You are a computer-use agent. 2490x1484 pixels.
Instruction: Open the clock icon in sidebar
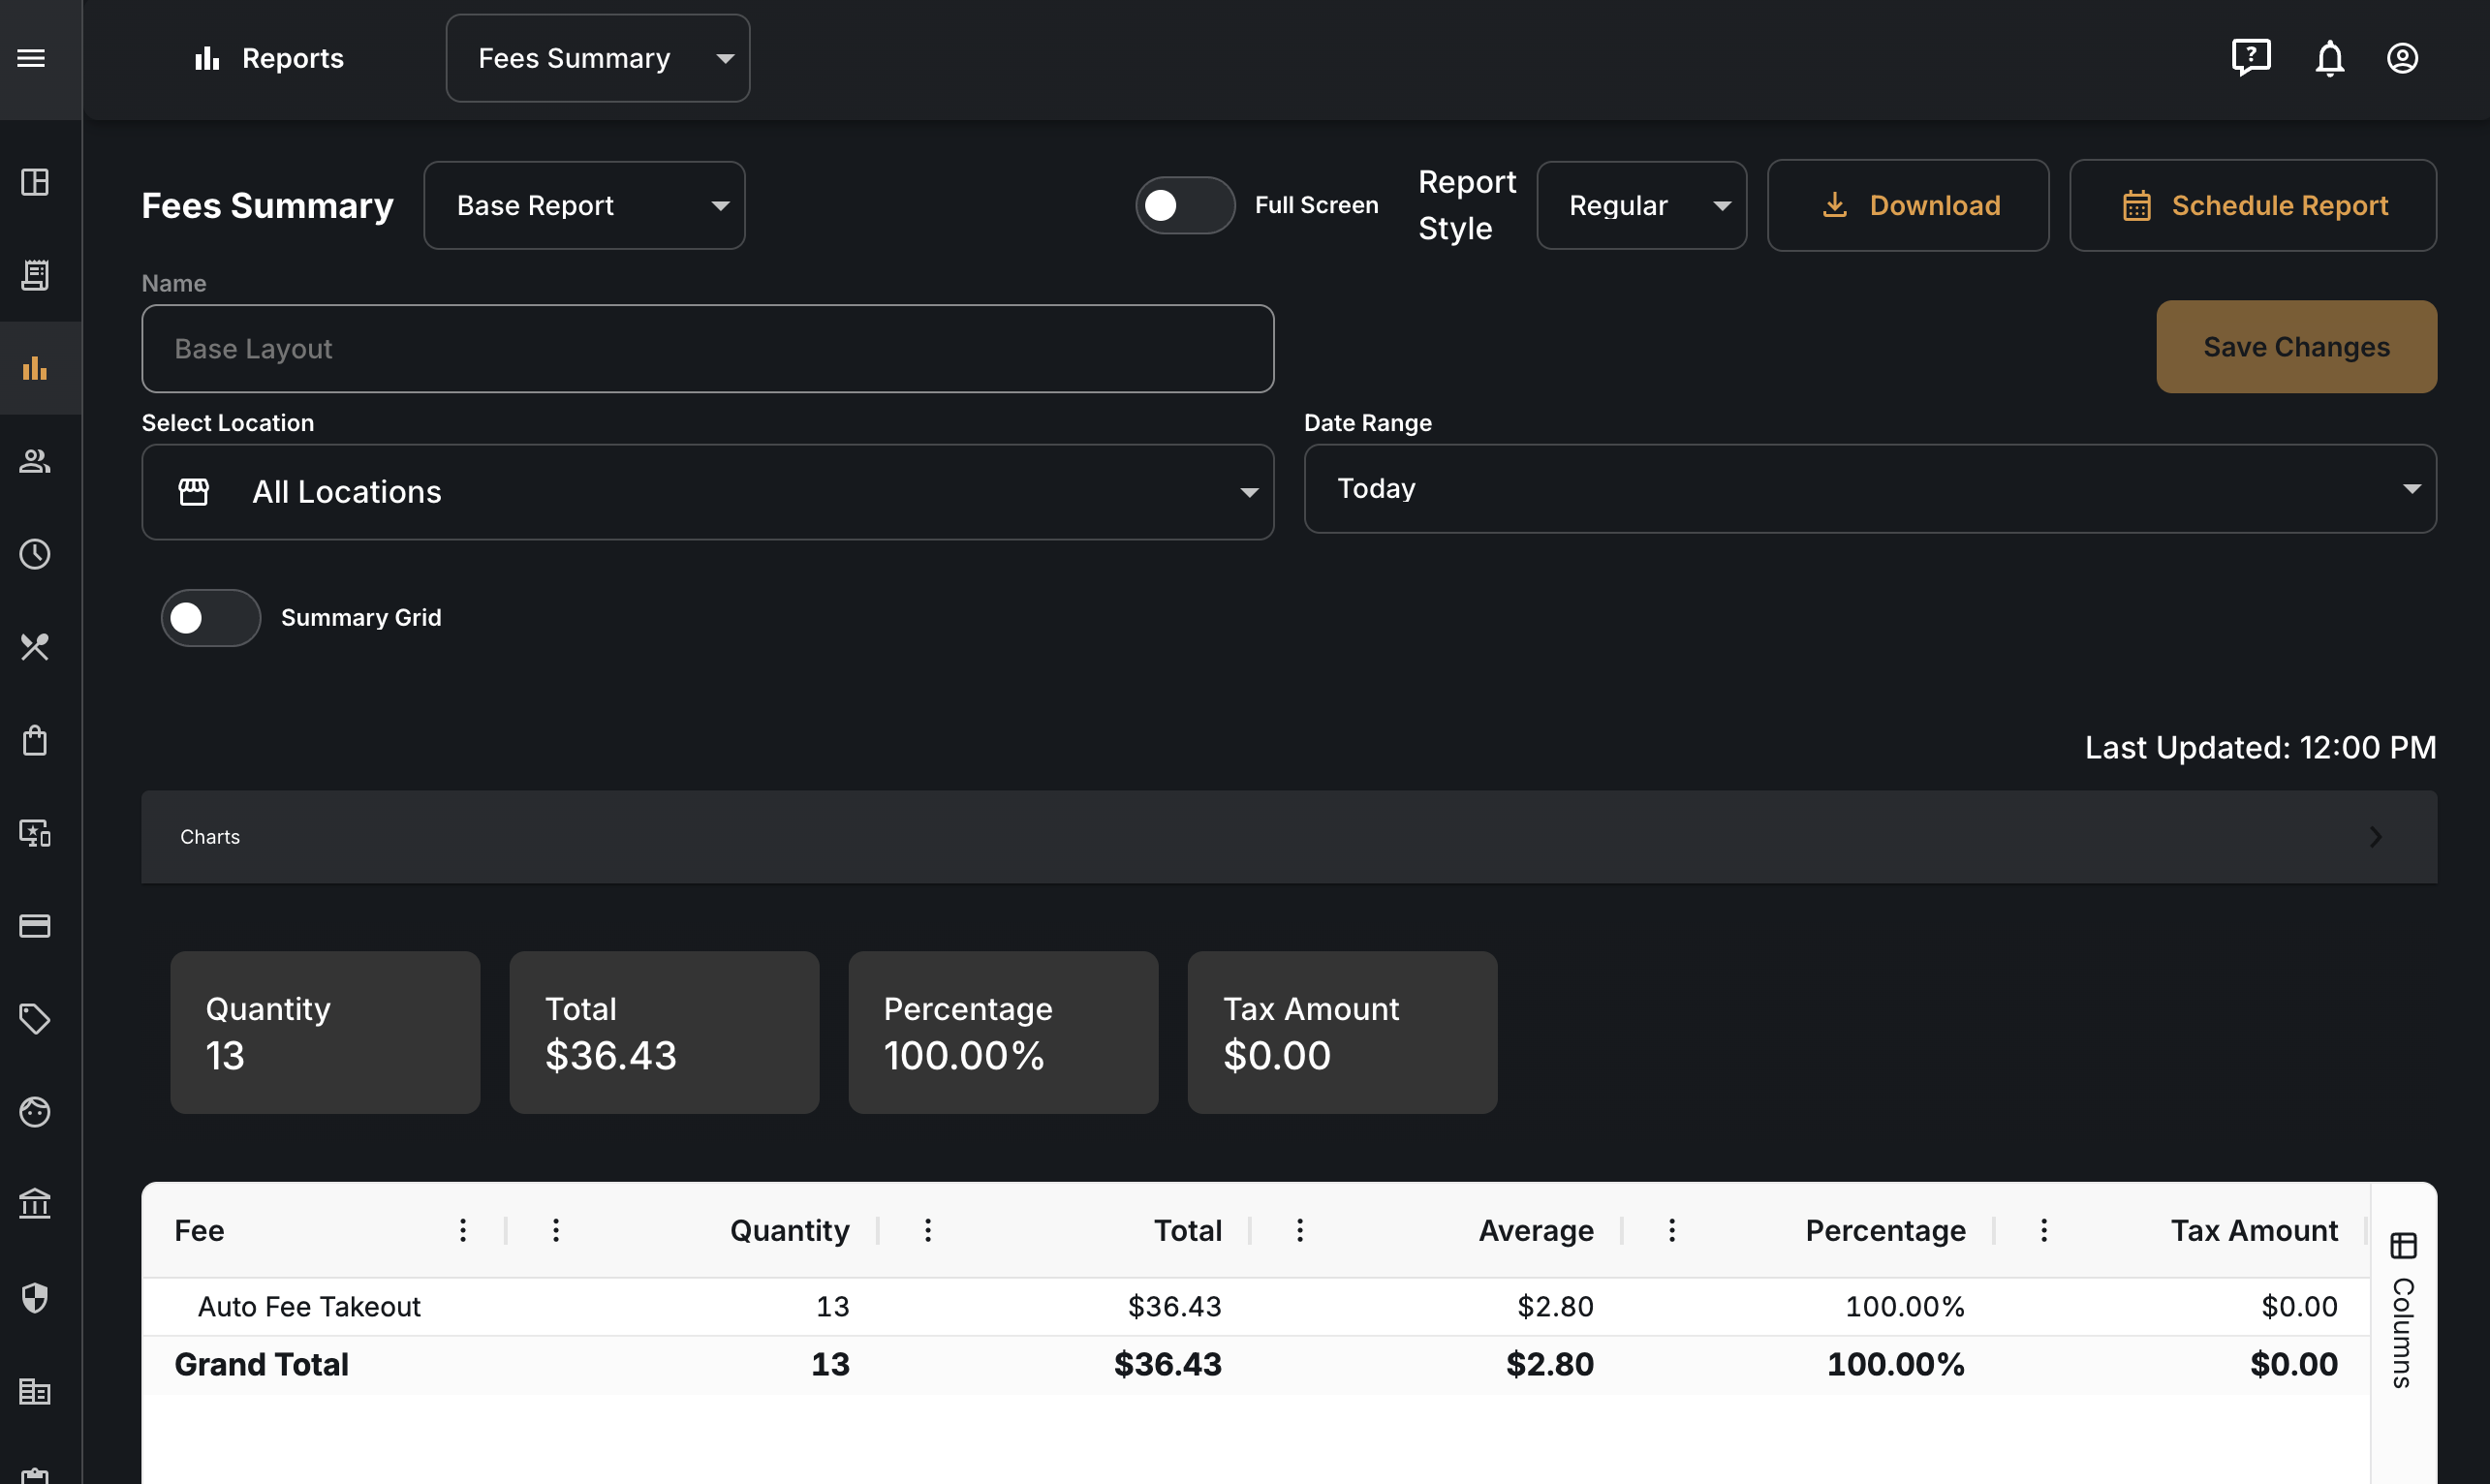pos(35,554)
